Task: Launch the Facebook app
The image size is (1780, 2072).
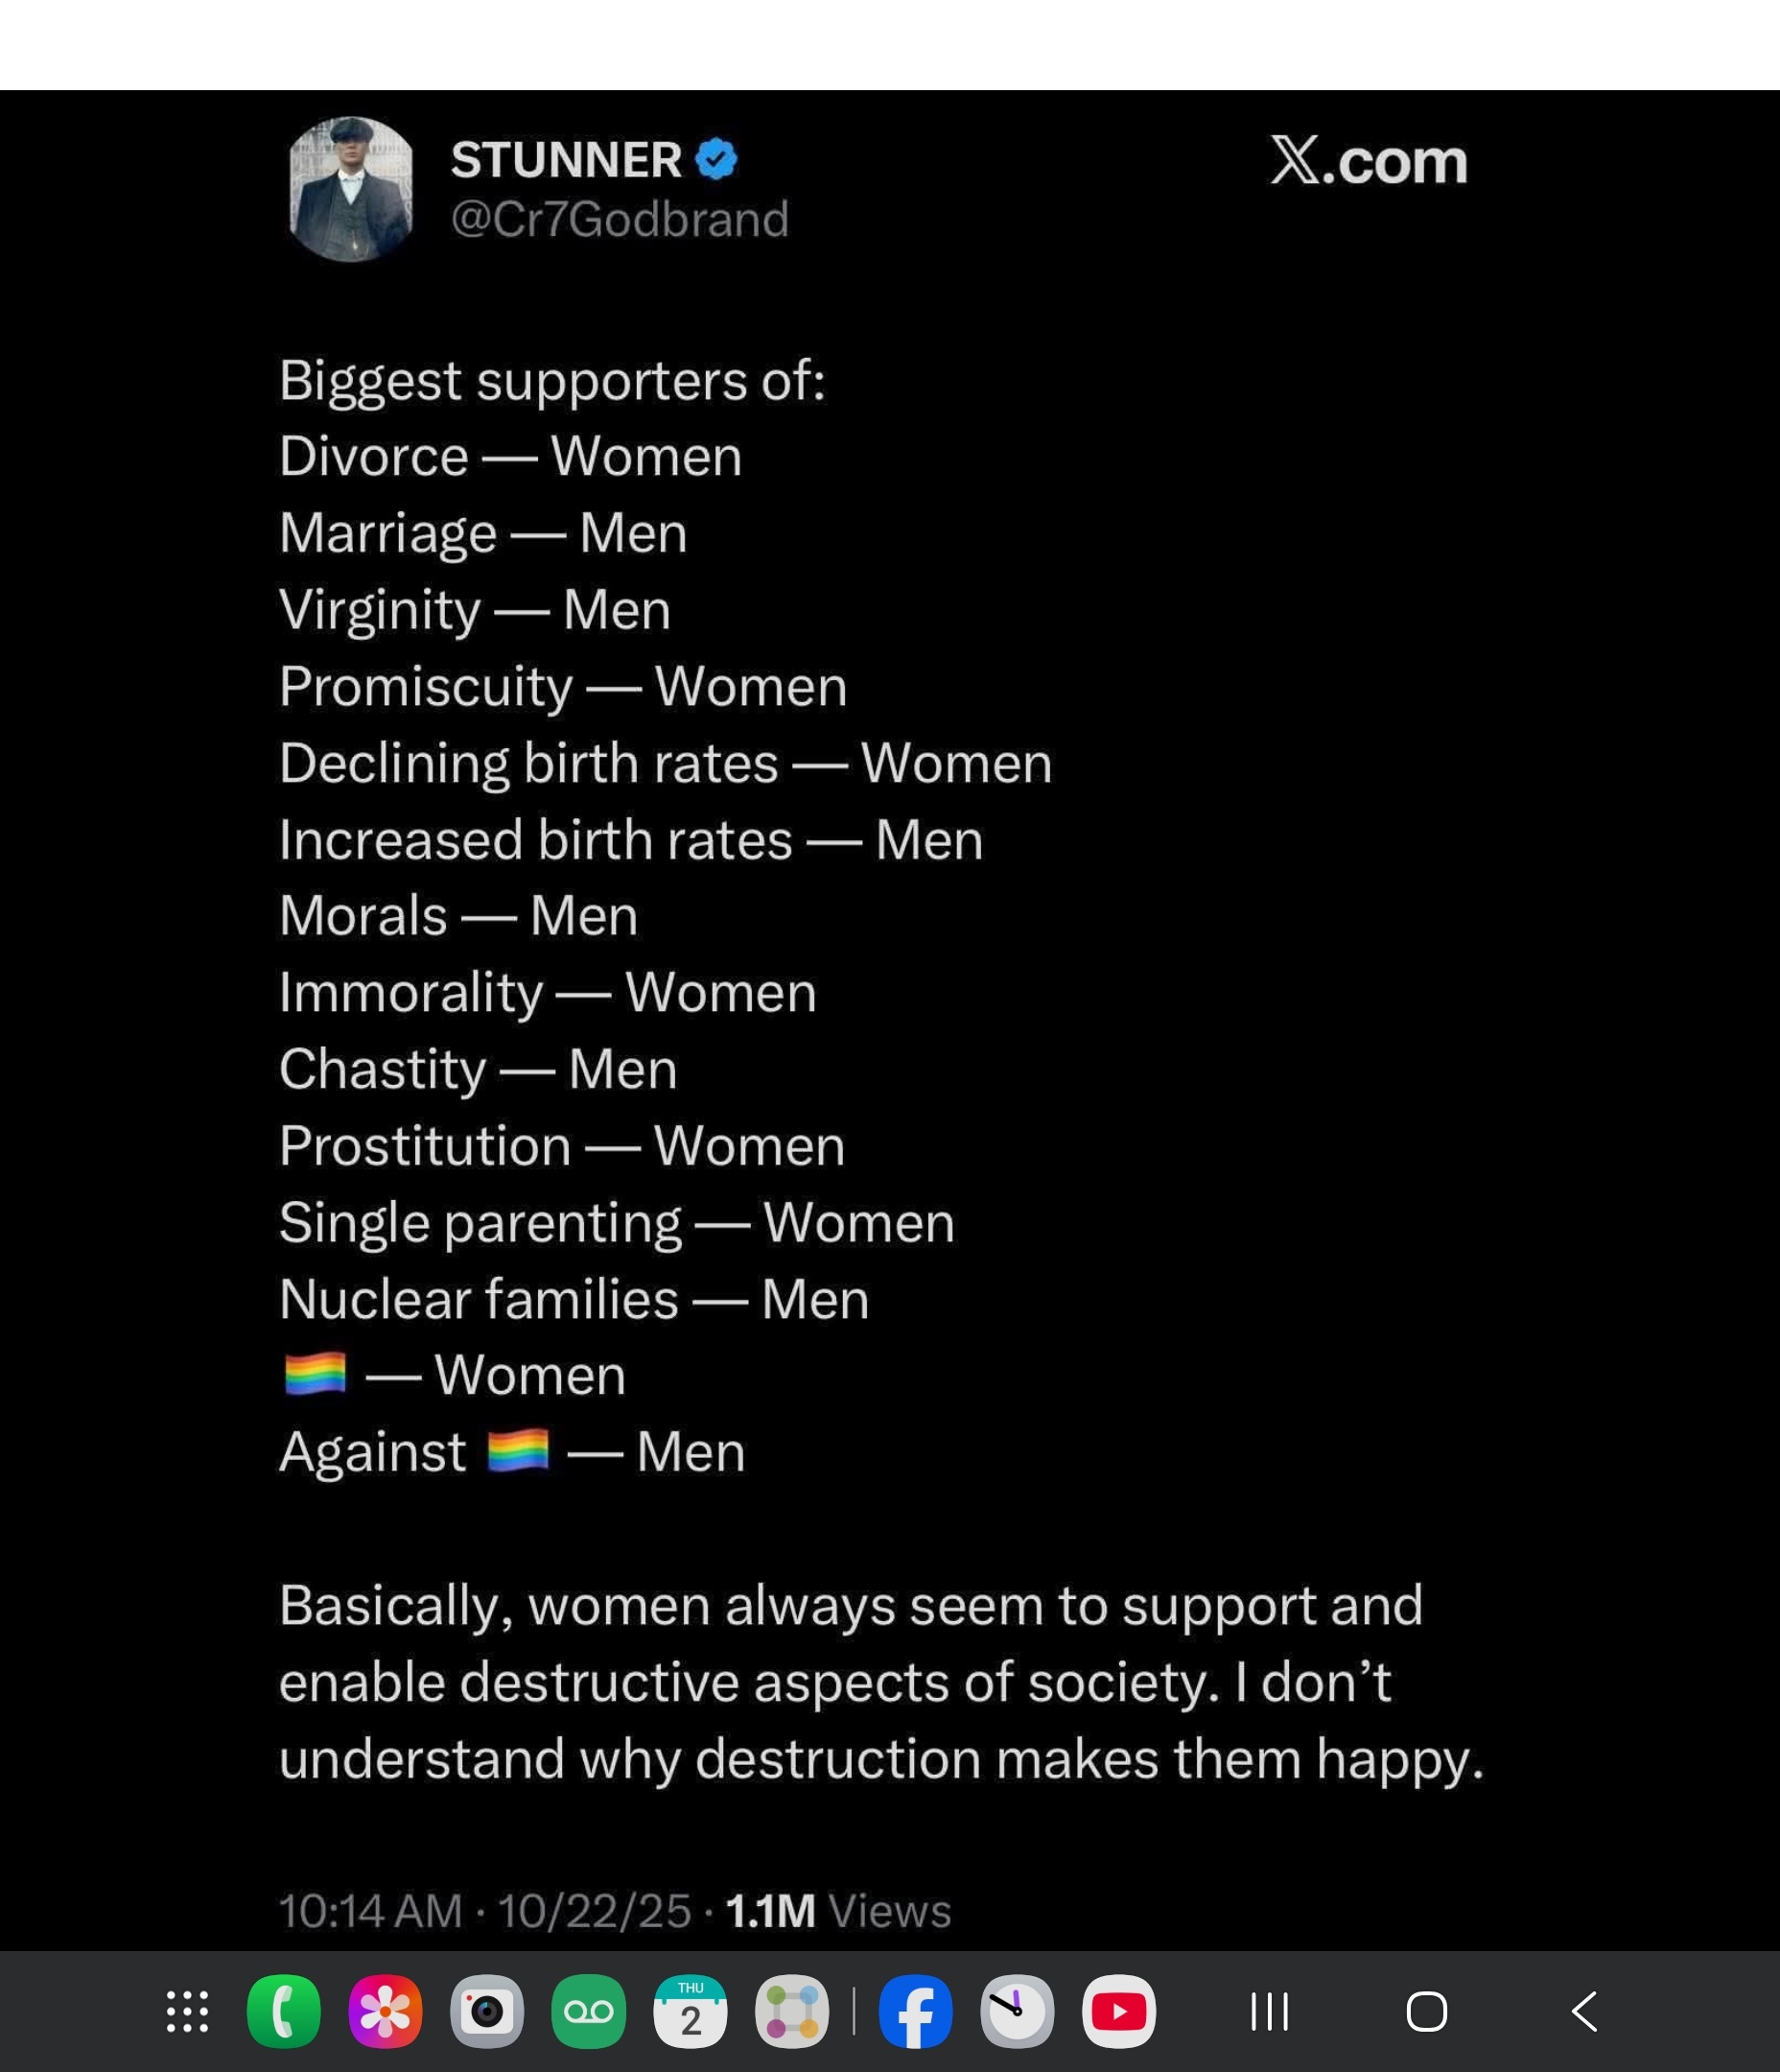Action: 915,2011
